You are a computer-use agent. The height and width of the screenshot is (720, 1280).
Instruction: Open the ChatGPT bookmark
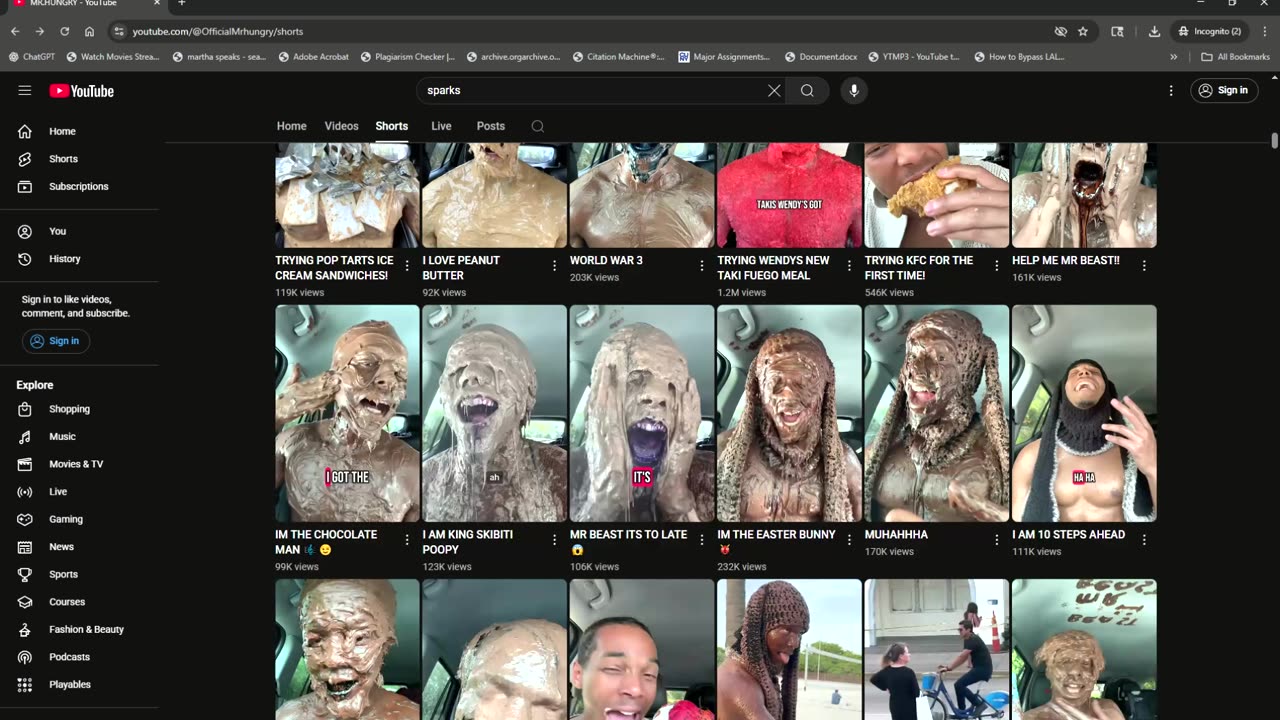click(31, 57)
